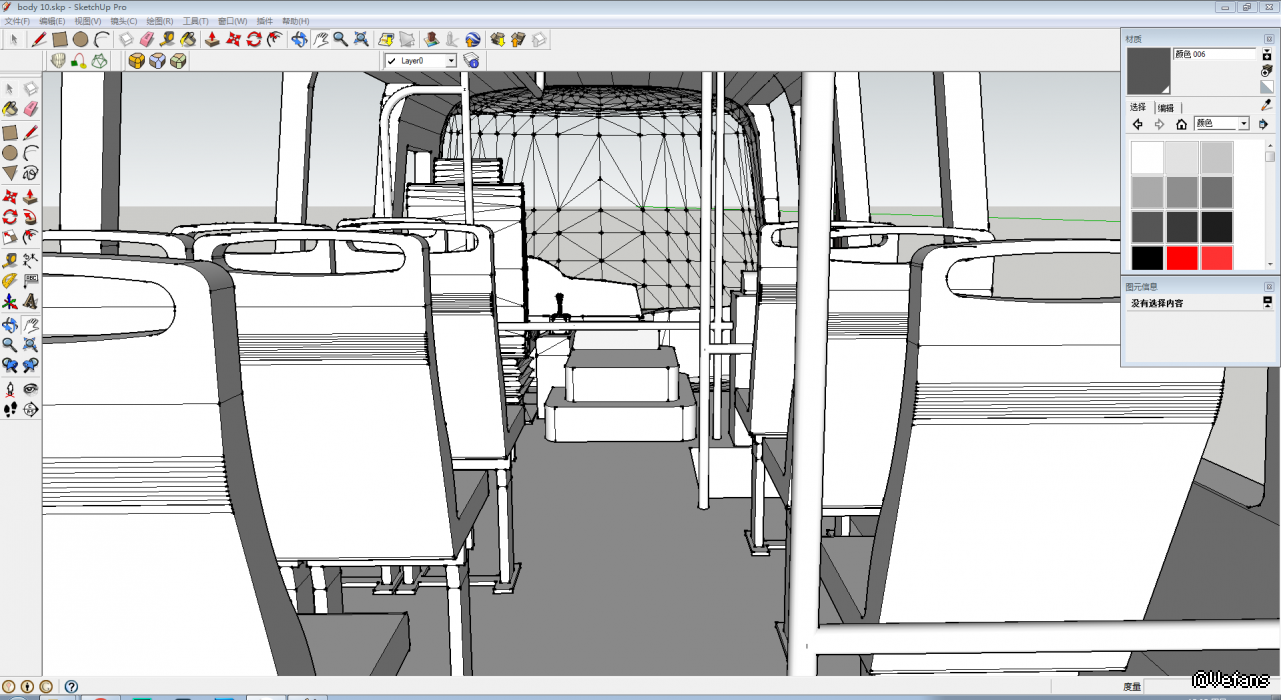
Task: Open the Layer0 layer dropdown
Action: [451, 61]
